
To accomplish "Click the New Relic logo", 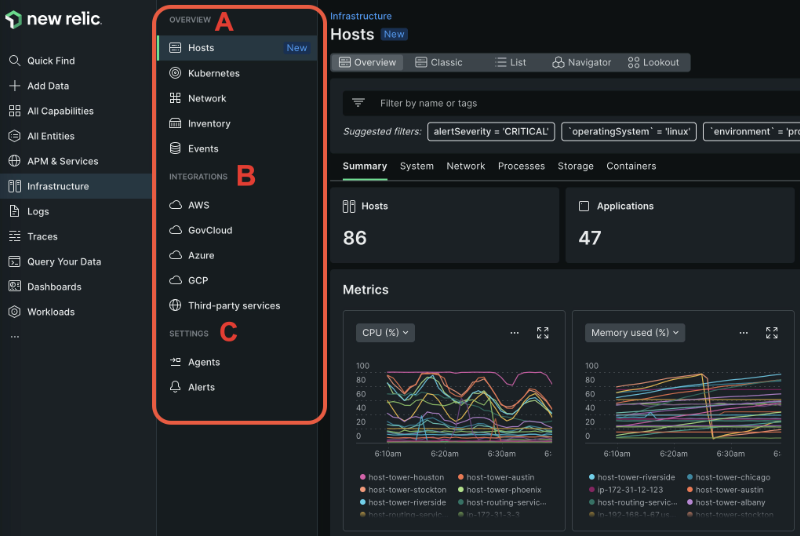I will coord(53,19).
